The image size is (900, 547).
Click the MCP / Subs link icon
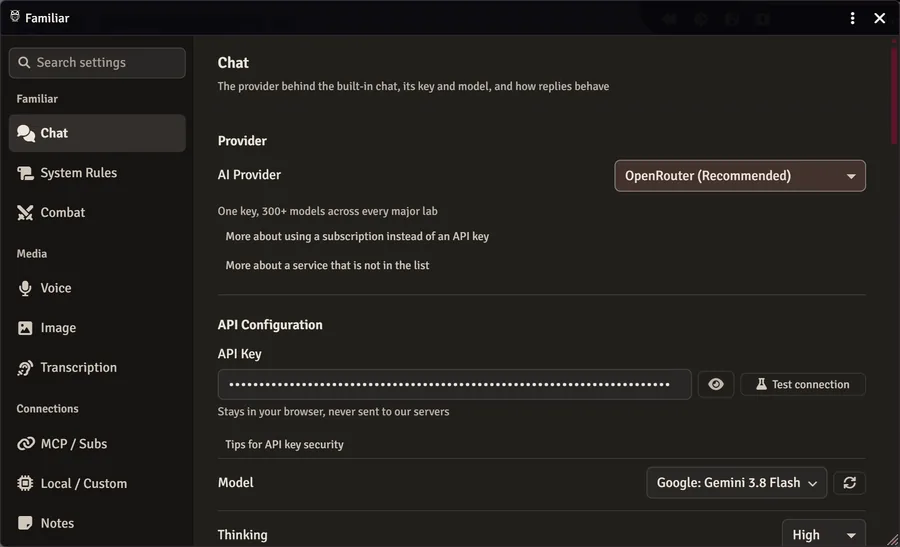pyautogui.click(x=25, y=444)
